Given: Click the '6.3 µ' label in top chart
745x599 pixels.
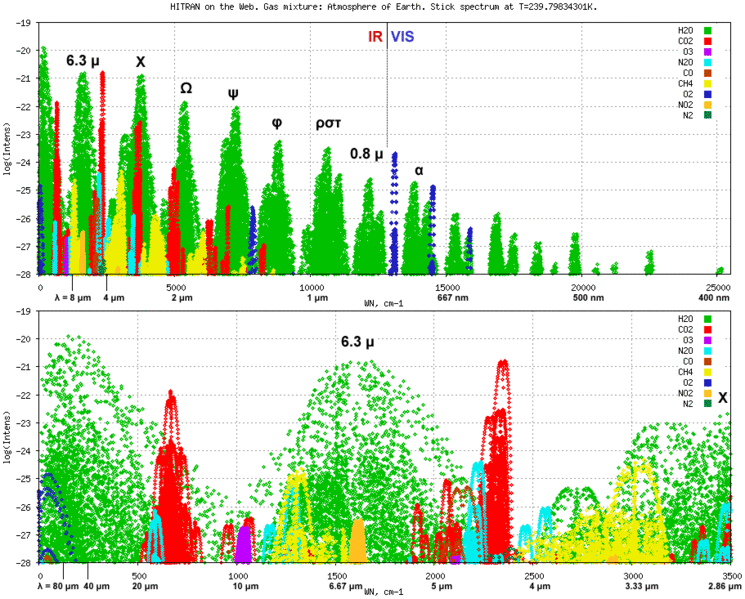Looking at the screenshot, I should click(x=83, y=61).
